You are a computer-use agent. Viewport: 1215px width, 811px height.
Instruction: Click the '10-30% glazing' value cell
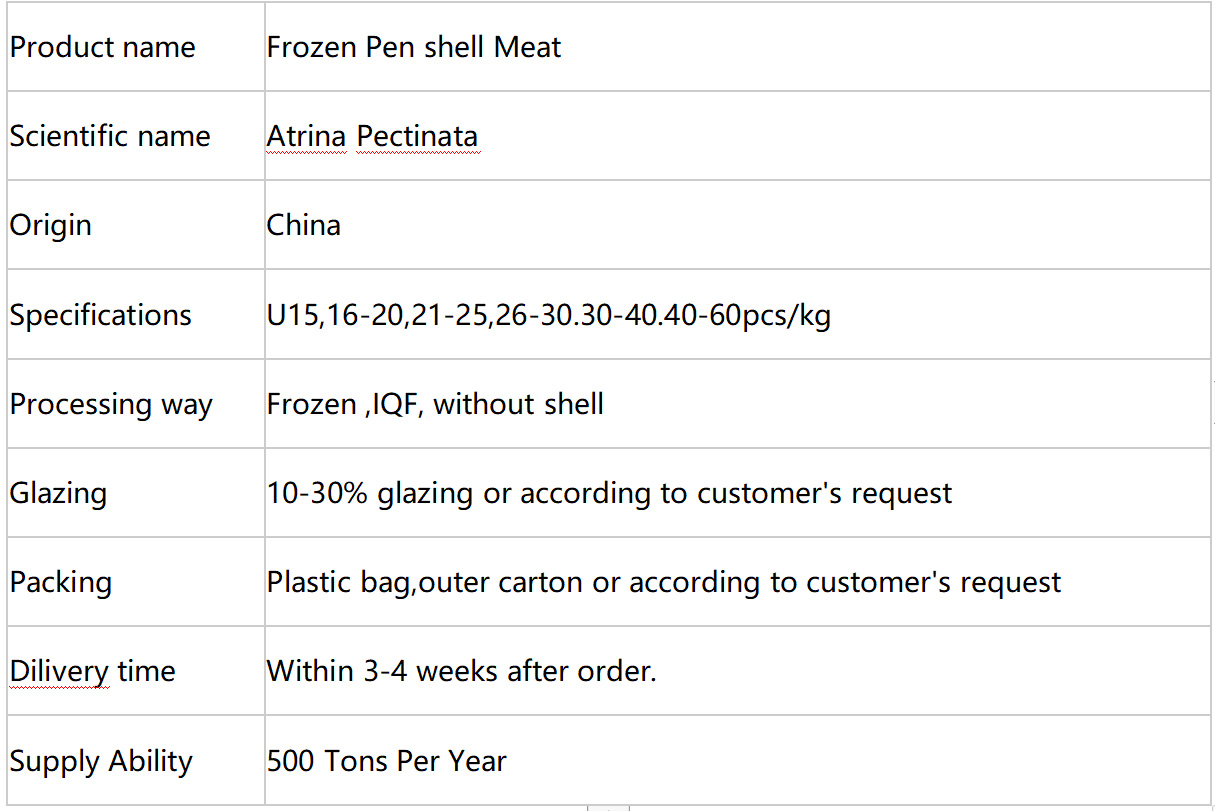(737, 492)
